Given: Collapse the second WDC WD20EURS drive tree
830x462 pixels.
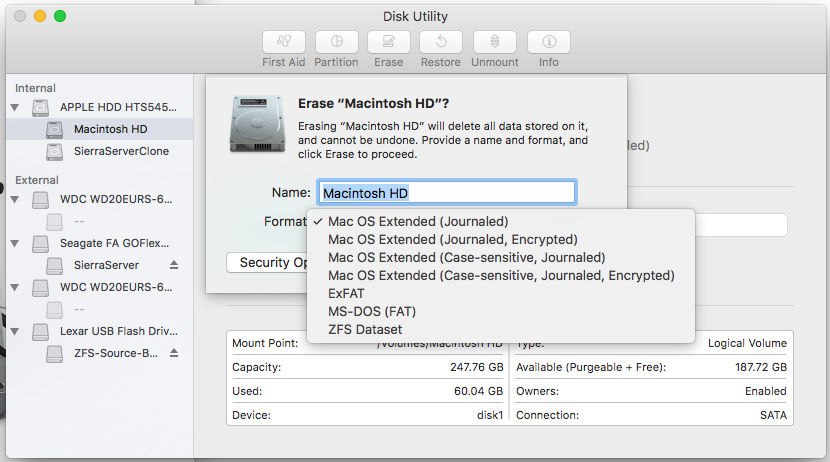Looking at the screenshot, I should pyautogui.click(x=15, y=287).
